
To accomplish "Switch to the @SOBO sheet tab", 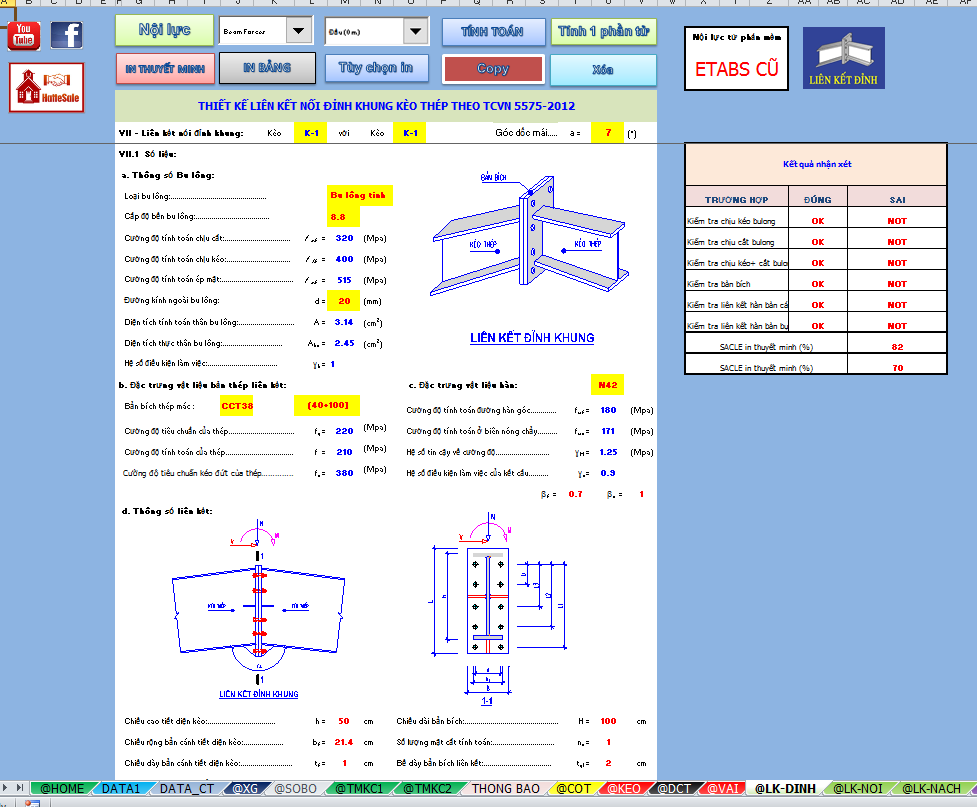I will point(295,788).
